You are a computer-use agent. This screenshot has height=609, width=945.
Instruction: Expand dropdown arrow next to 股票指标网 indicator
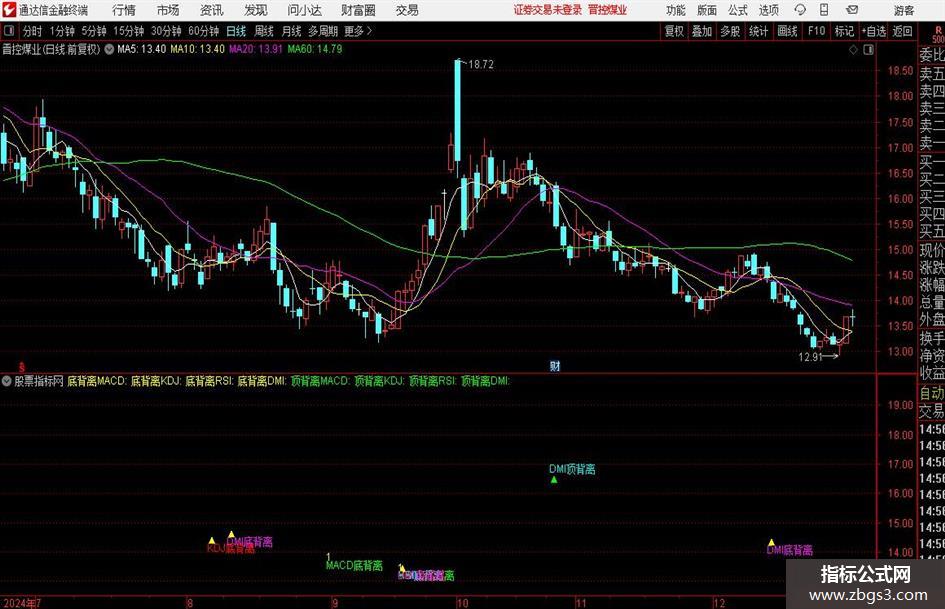point(7,381)
